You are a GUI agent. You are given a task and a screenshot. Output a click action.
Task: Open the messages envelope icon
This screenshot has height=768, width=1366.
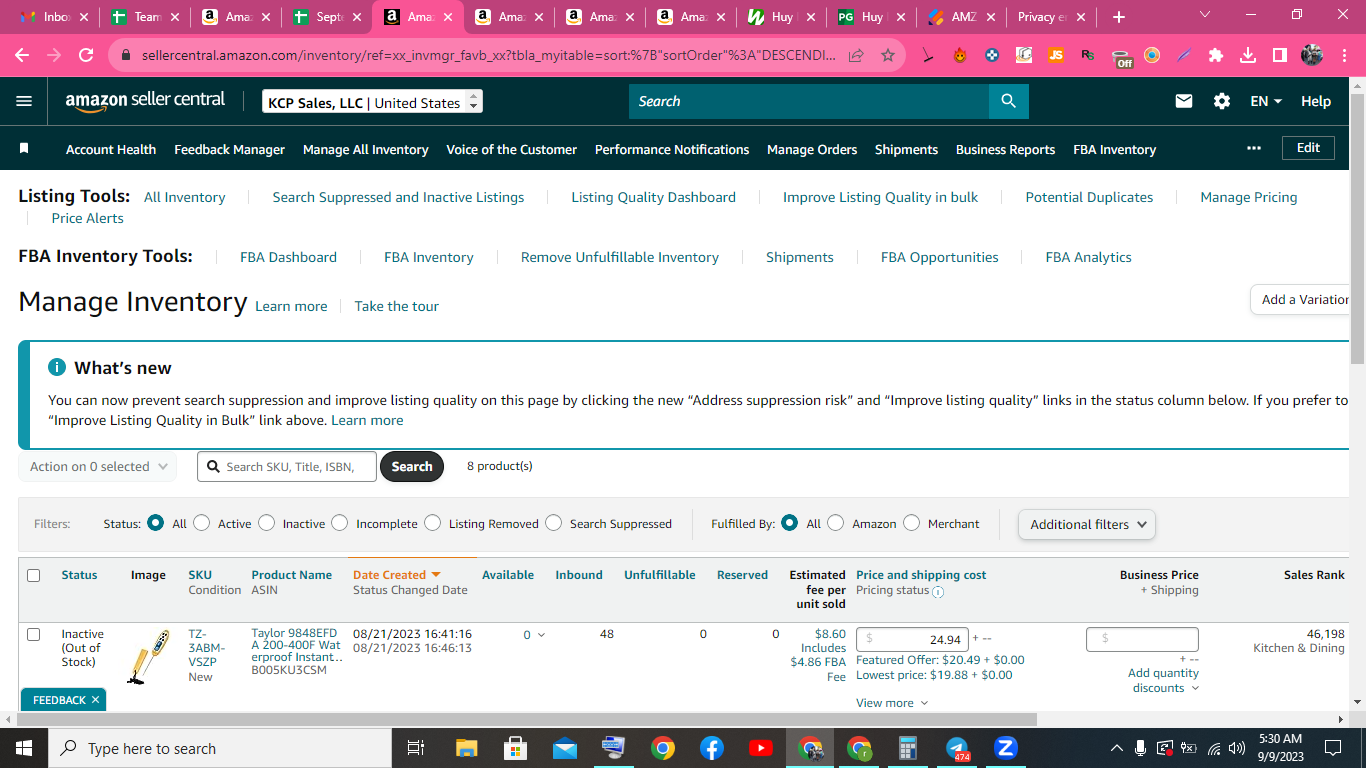pyautogui.click(x=1184, y=101)
